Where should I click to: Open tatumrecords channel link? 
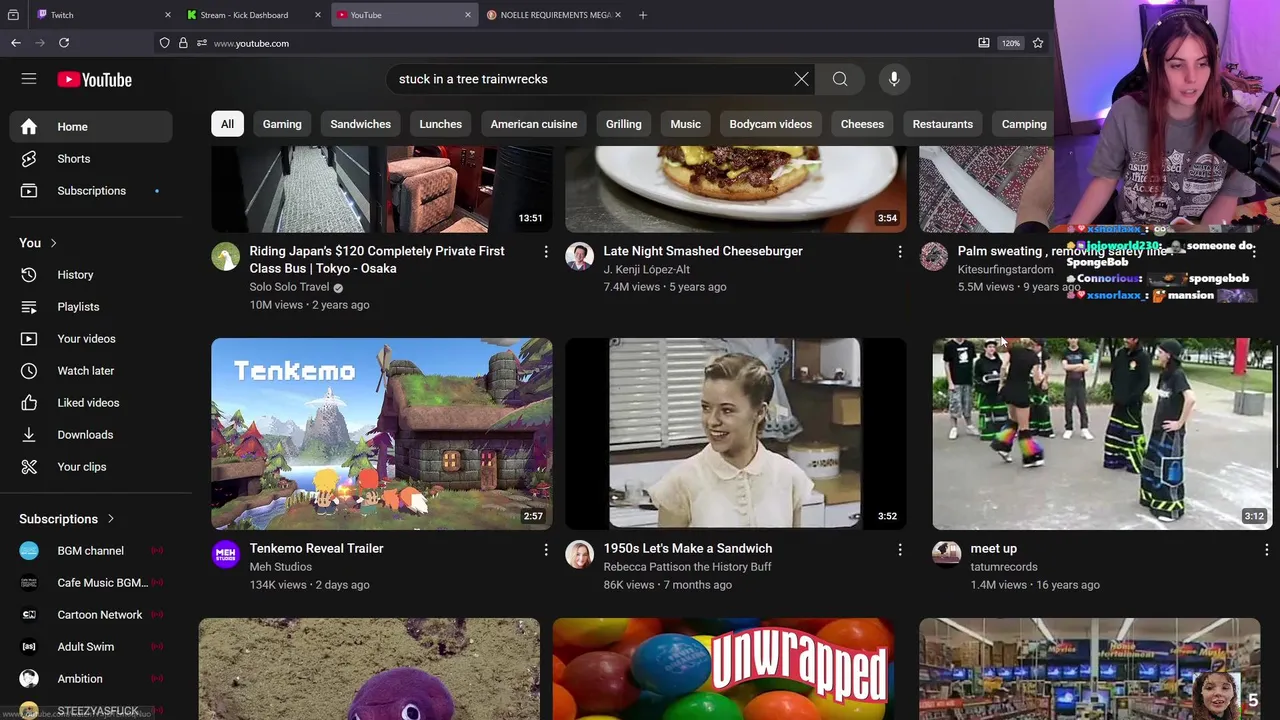(1004, 567)
